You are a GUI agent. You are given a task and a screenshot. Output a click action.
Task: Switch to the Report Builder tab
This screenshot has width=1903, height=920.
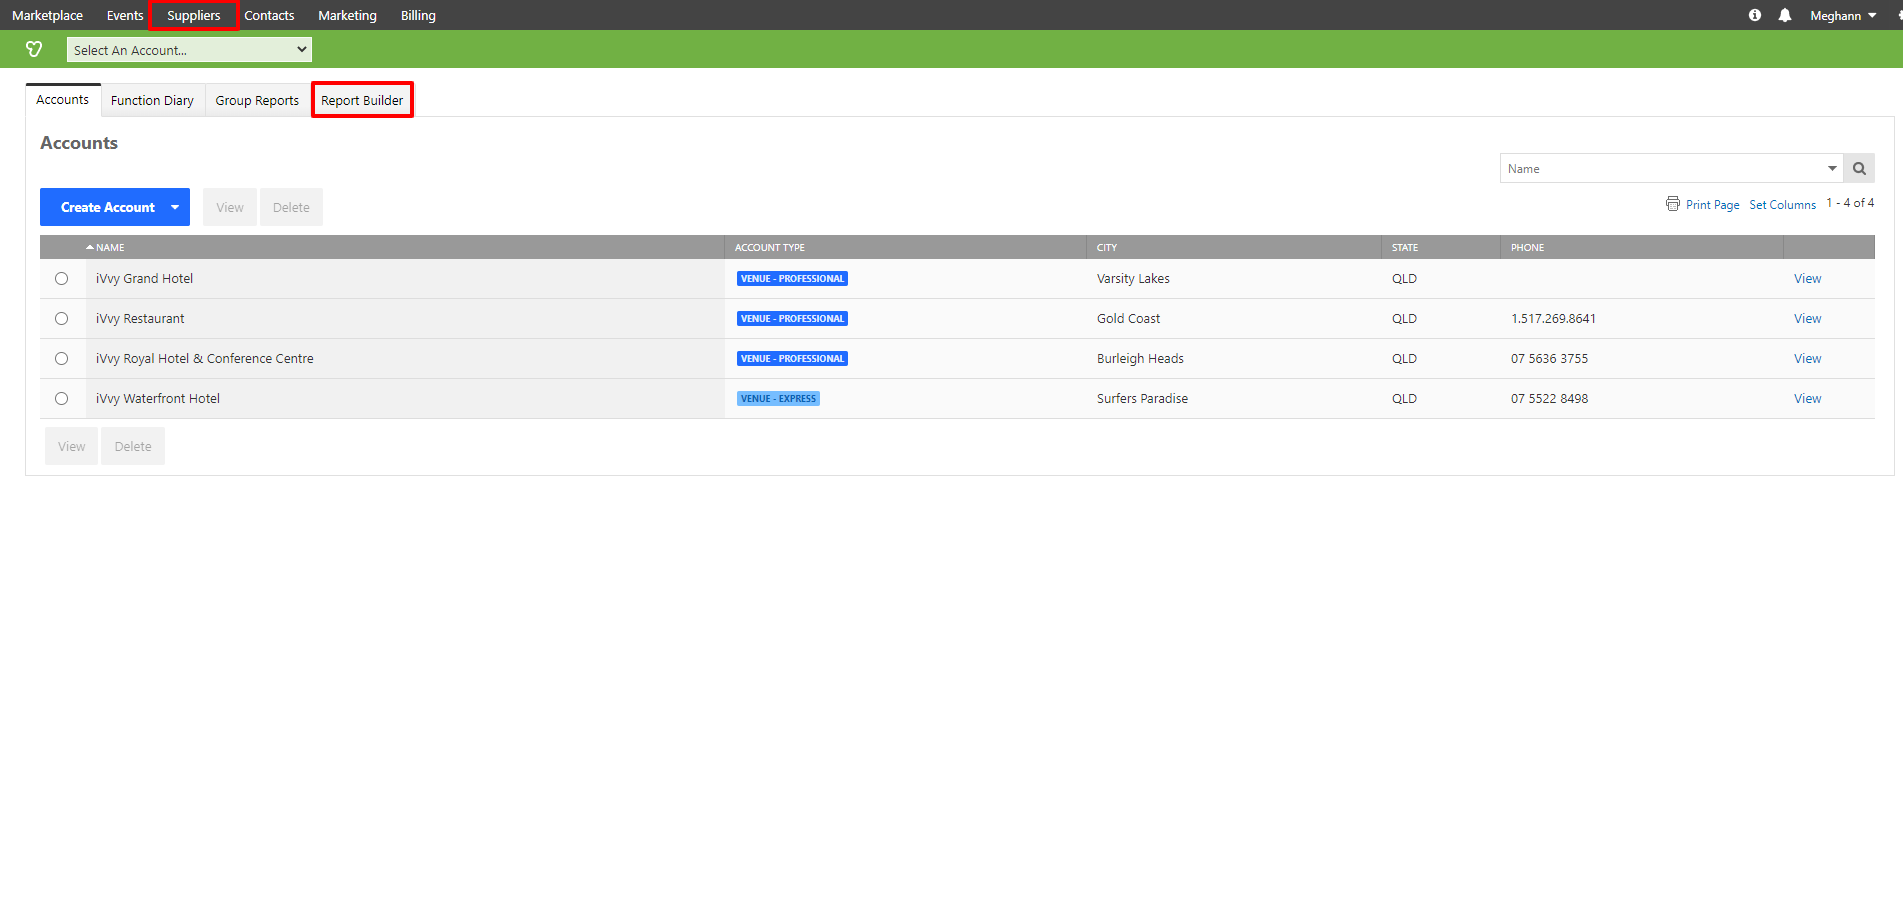coord(362,100)
